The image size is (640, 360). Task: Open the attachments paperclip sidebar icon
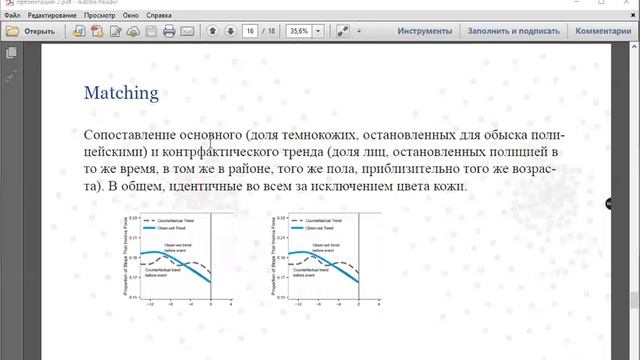11,76
